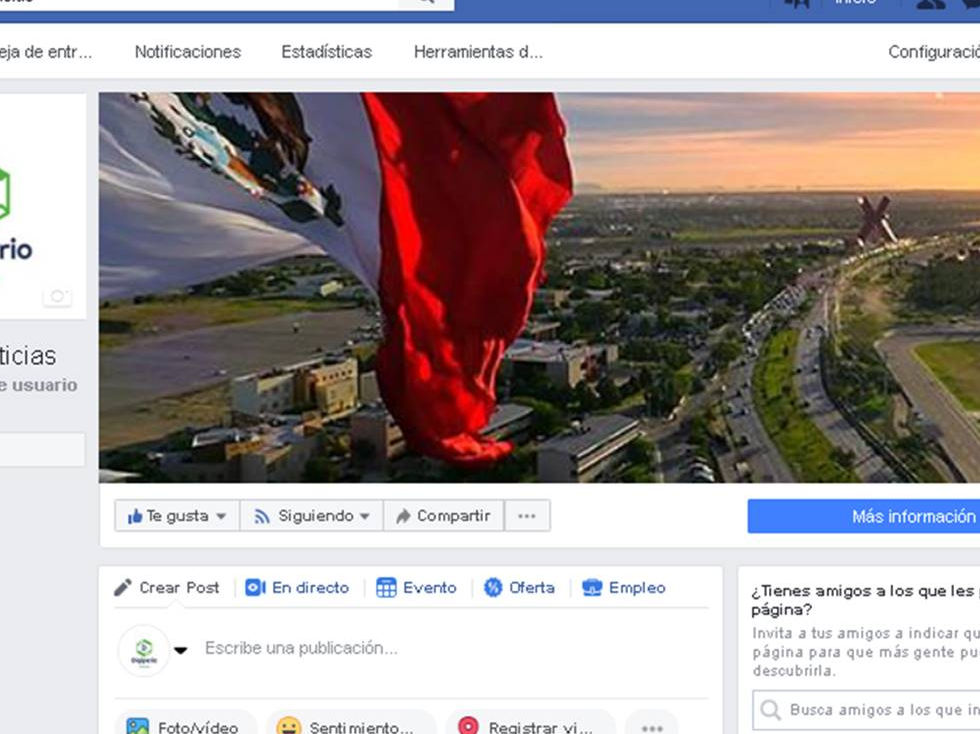Click the Foto/vídeo picture icon
The image size is (980, 734).
tap(138, 726)
